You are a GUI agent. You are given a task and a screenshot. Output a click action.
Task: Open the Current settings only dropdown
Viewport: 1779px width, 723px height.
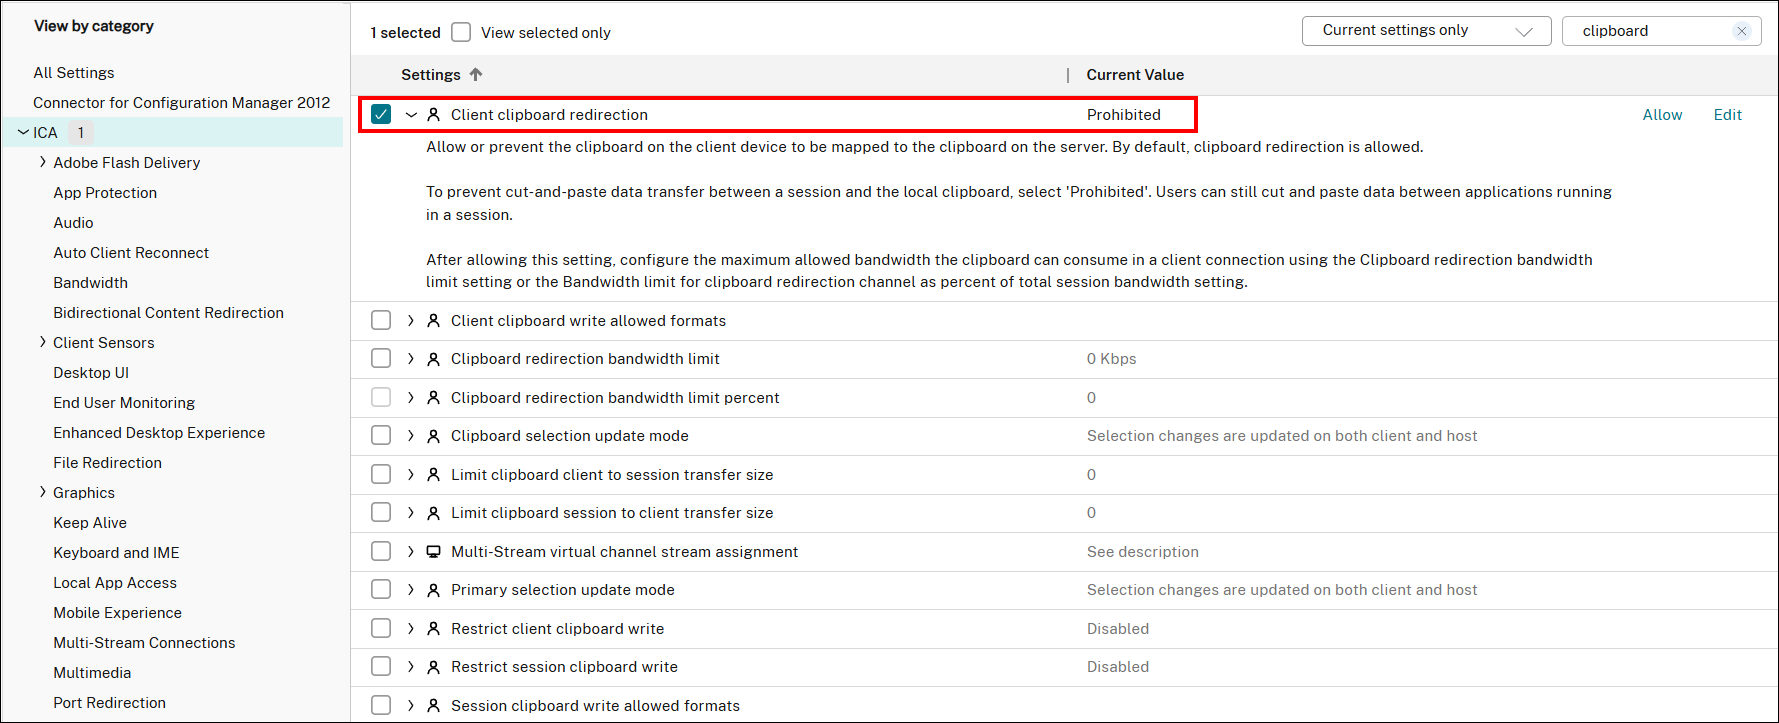1426,31
